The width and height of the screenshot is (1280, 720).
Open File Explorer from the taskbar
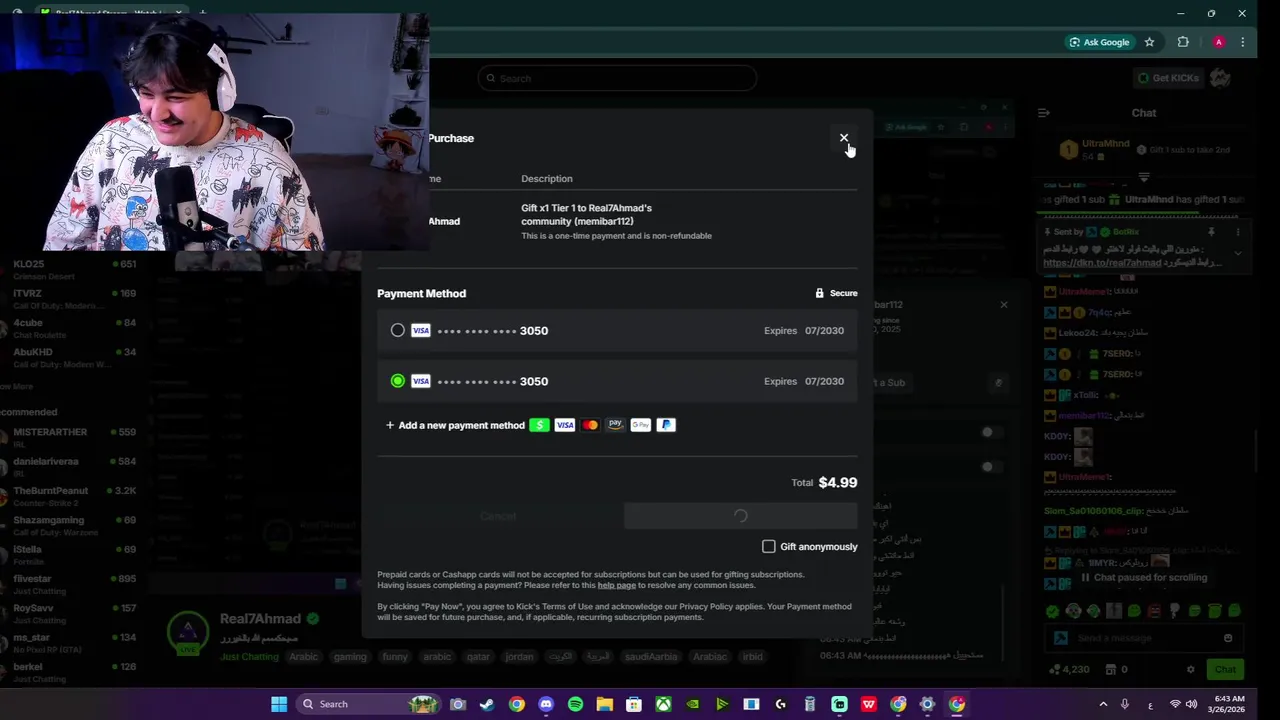[605, 704]
